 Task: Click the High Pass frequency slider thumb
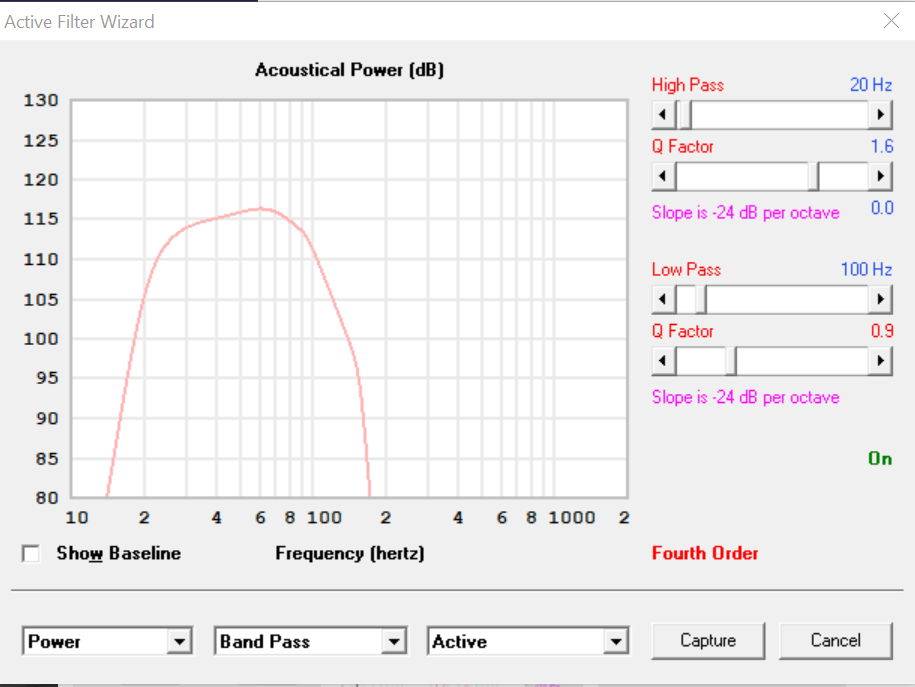pyautogui.click(x=686, y=114)
